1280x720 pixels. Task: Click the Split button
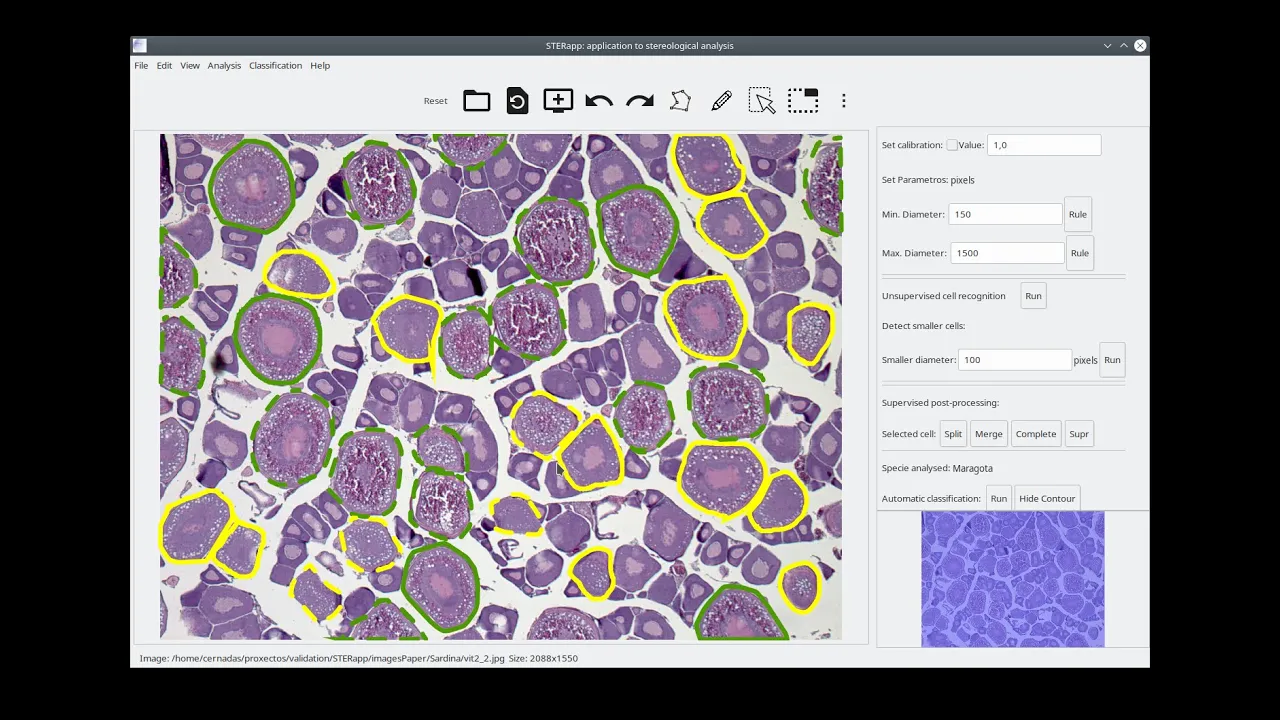click(953, 434)
